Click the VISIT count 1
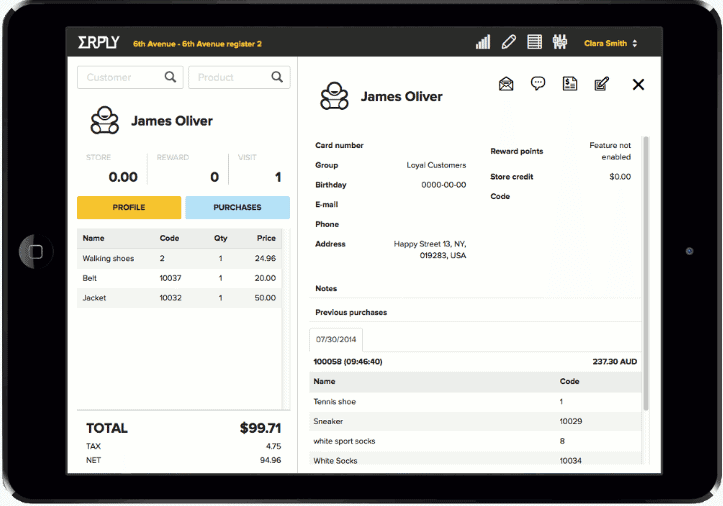The image size is (723, 506). click(x=278, y=177)
